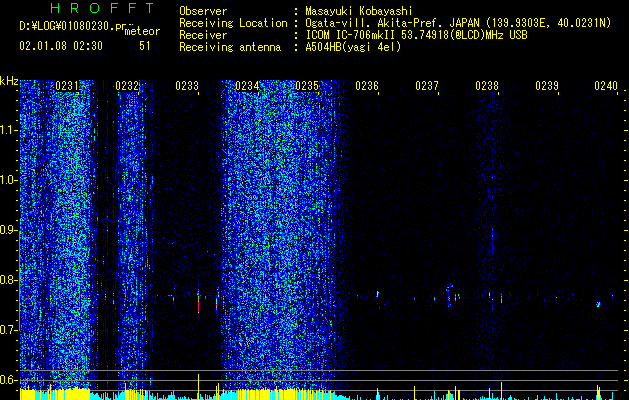Click the ICOM IC-706mkII receiver text
The width and height of the screenshot is (629, 400).
pyautogui.click(x=416, y=35)
